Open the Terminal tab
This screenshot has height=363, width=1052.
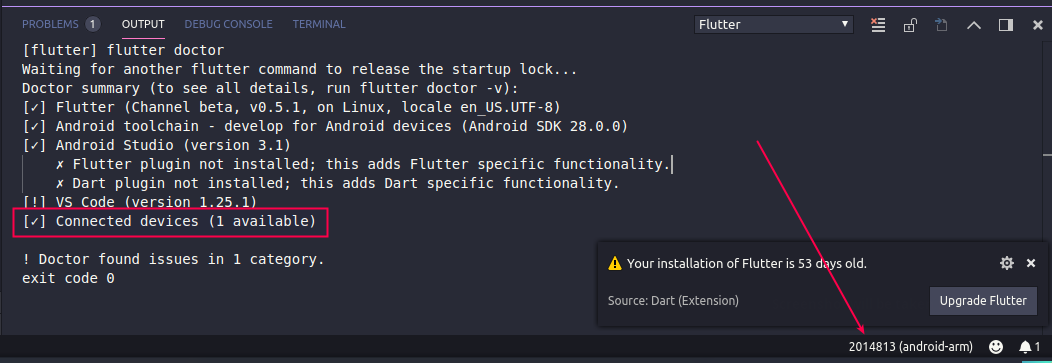(x=319, y=24)
